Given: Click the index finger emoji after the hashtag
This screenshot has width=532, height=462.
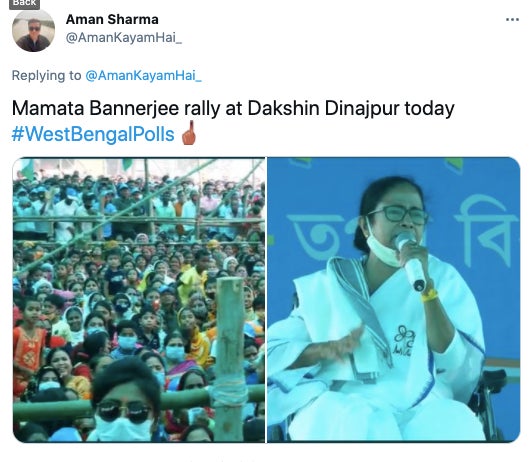Looking at the screenshot, I should [189, 133].
